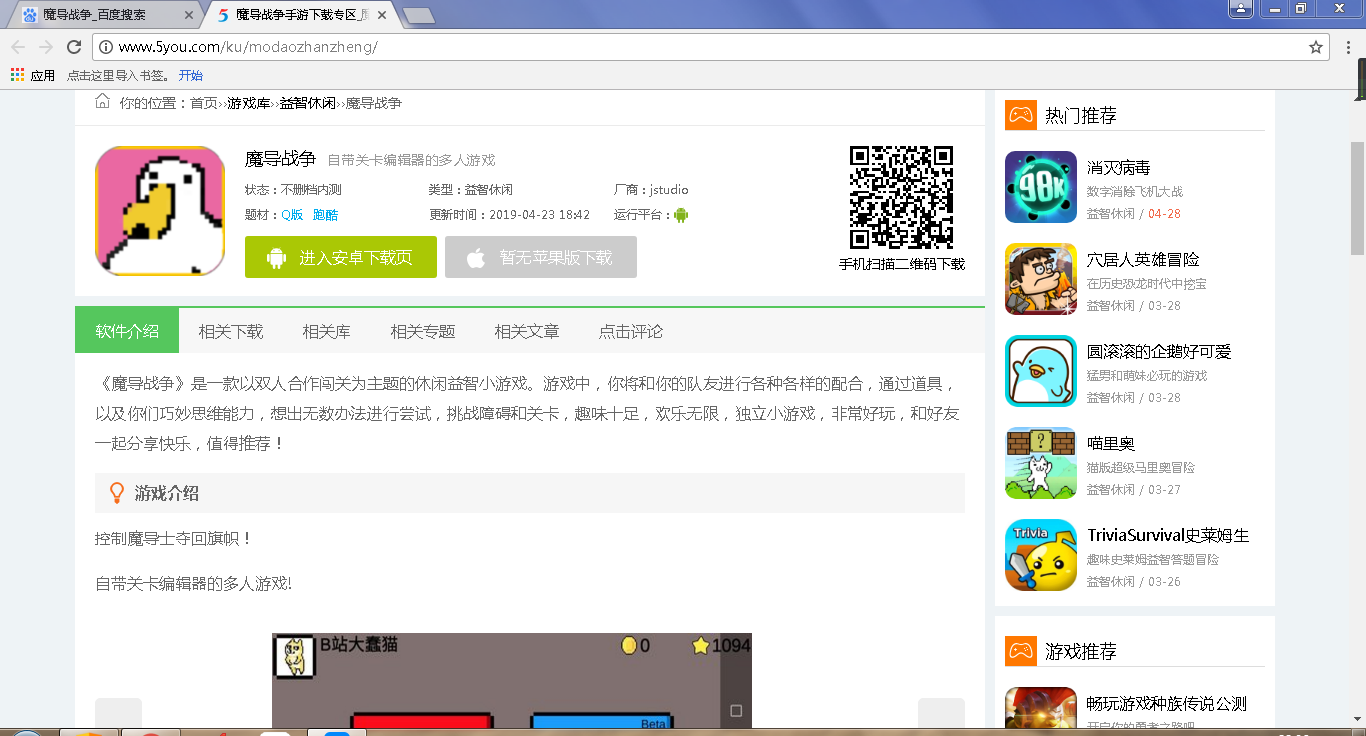Click the 跑酷 tag link
This screenshot has height=736, width=1366.
[325, 215]
